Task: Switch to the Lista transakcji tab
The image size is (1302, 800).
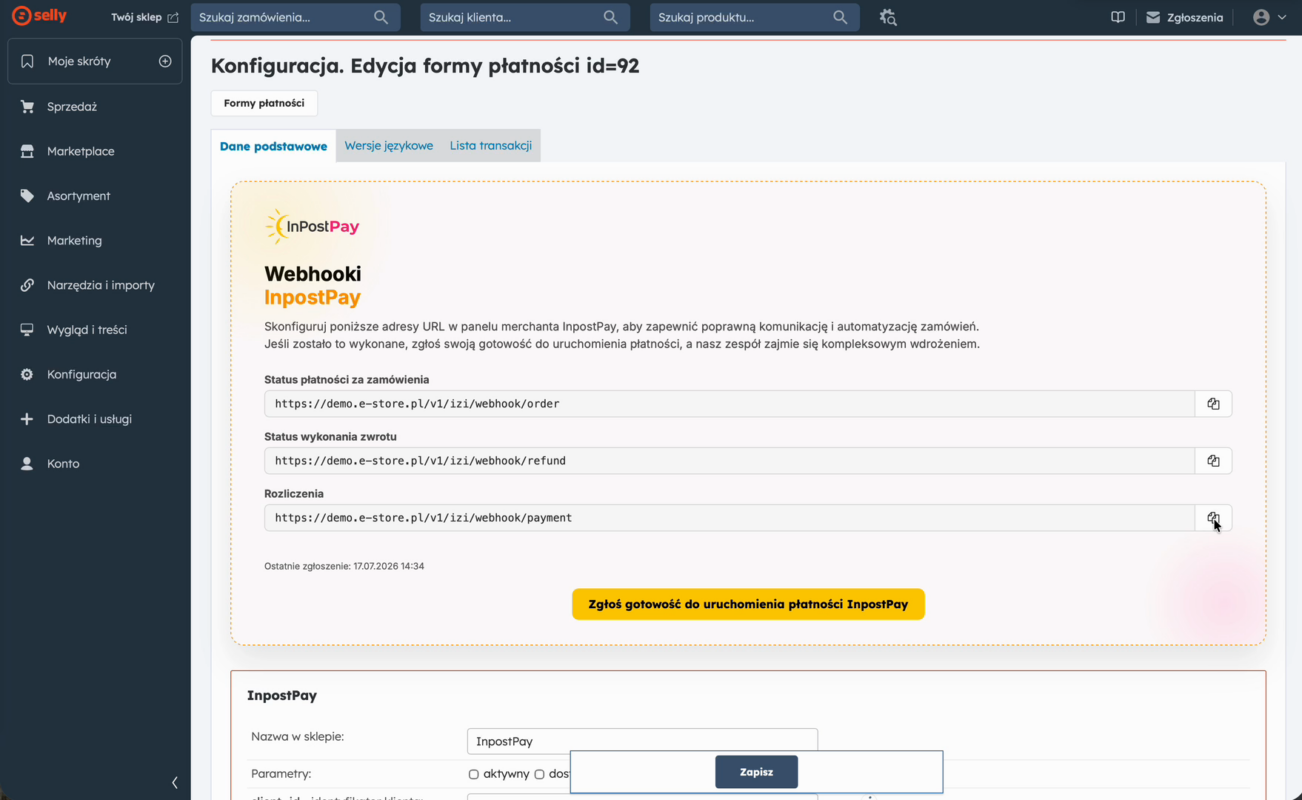Action: click(491, 145)
